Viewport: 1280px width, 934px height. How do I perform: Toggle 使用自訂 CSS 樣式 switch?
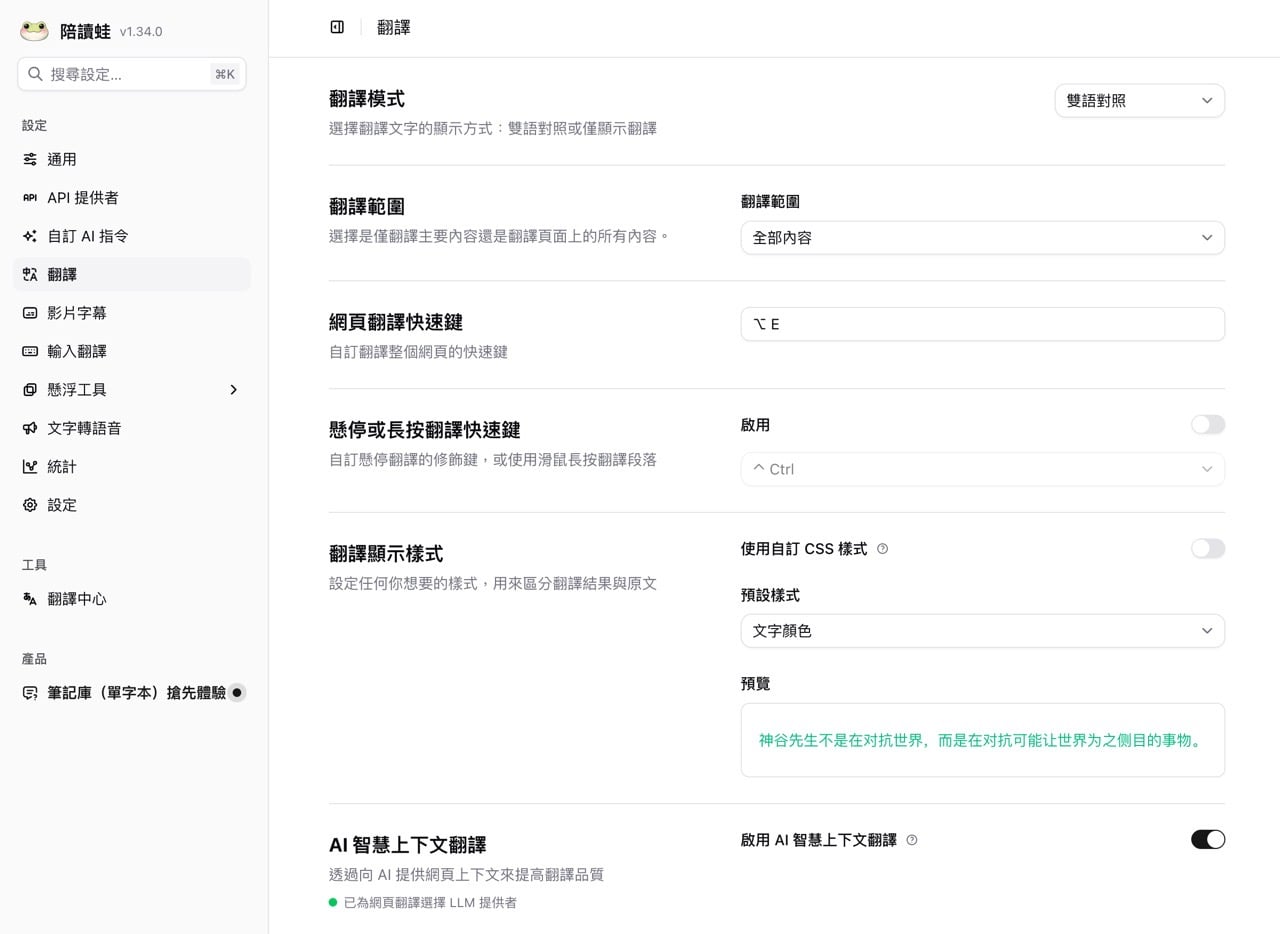(x=1207, y=548)
